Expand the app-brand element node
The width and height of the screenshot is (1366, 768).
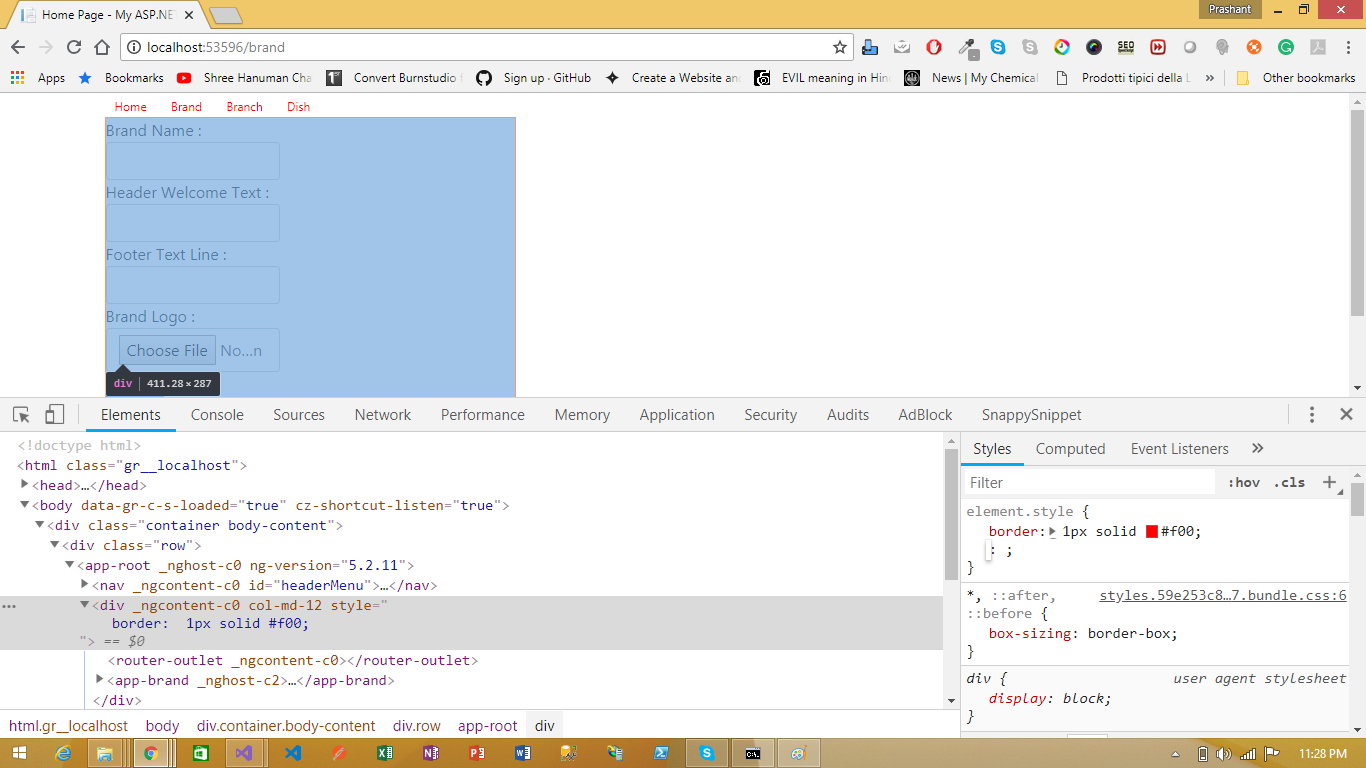click(100, 680)
